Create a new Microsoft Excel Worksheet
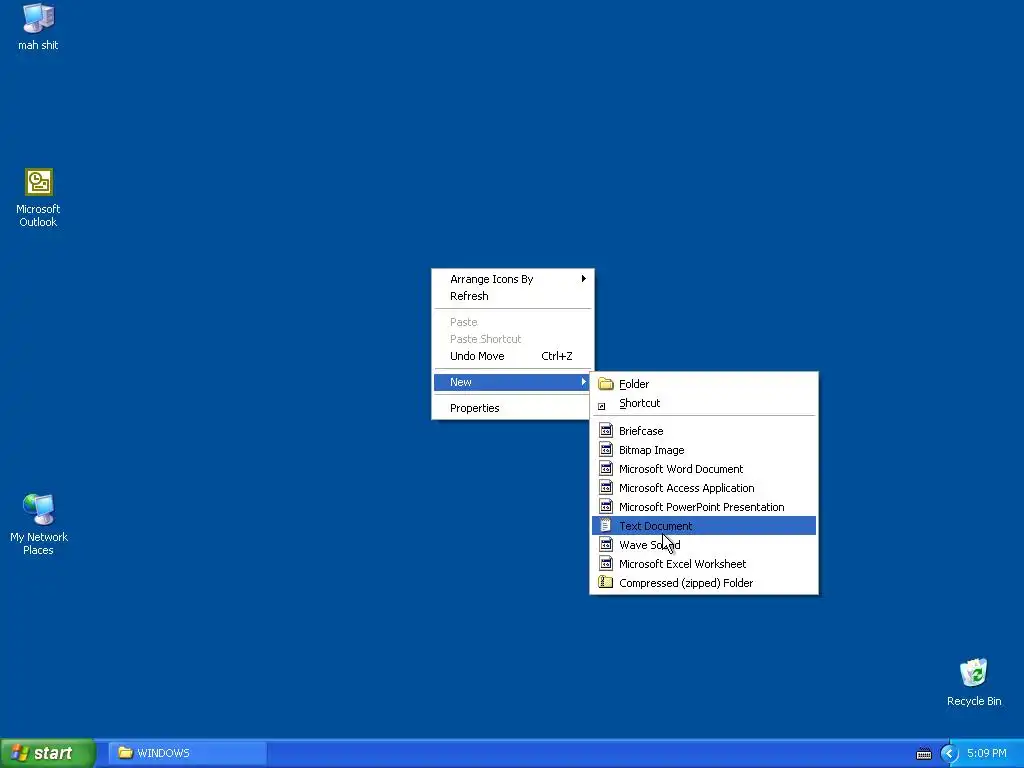Viewport: 1024px width, 768px height. coord(704,564)
